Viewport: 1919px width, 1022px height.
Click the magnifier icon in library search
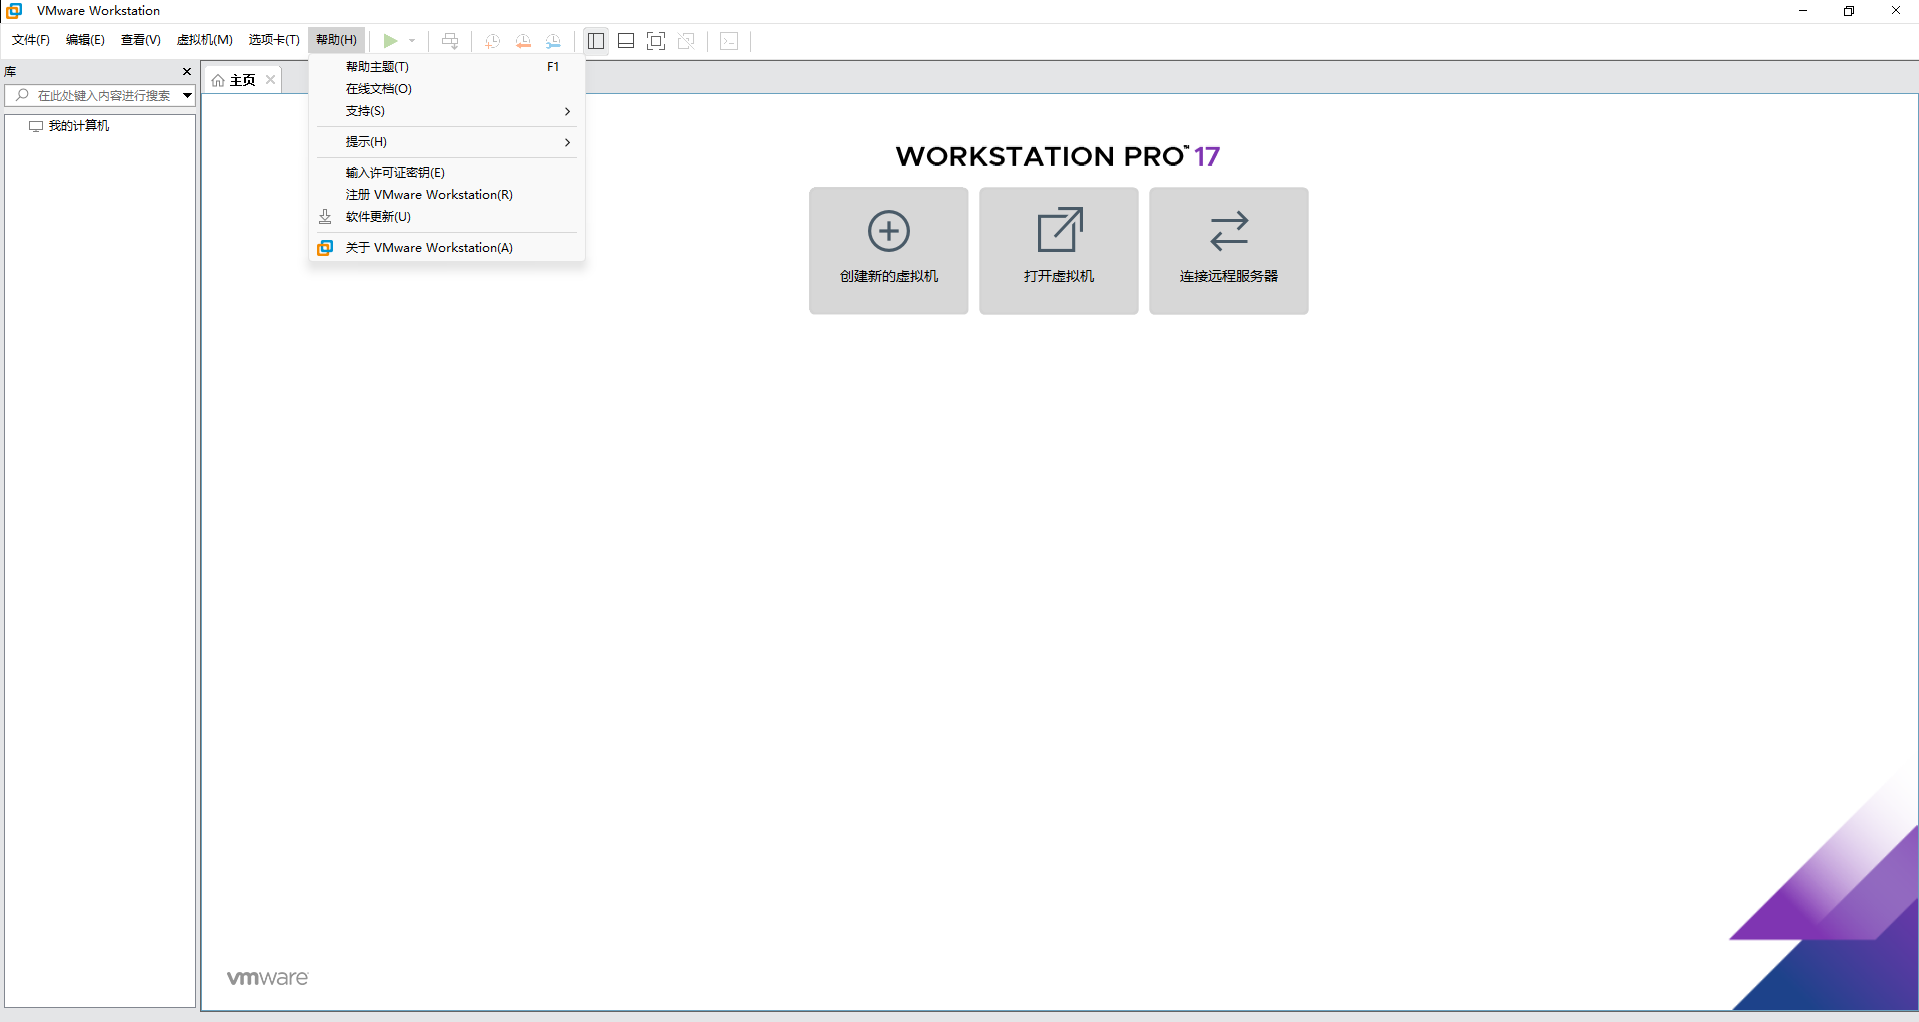click(22, 95)
